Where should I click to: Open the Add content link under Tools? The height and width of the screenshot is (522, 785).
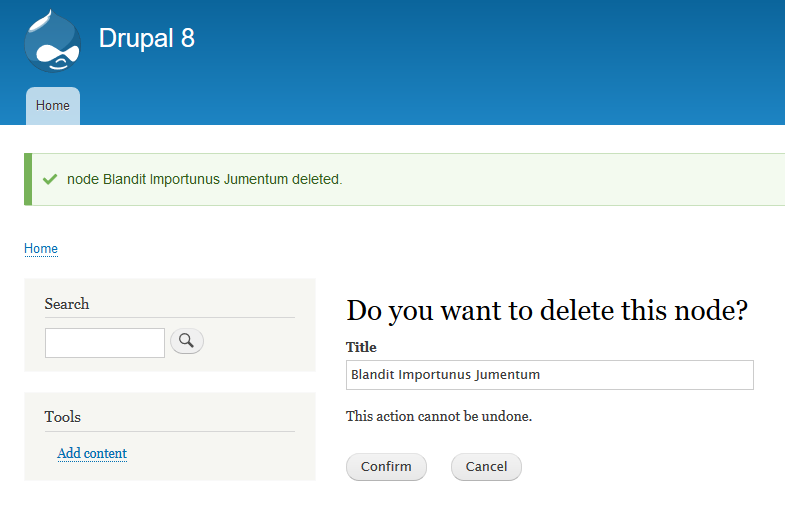(92, 453)
